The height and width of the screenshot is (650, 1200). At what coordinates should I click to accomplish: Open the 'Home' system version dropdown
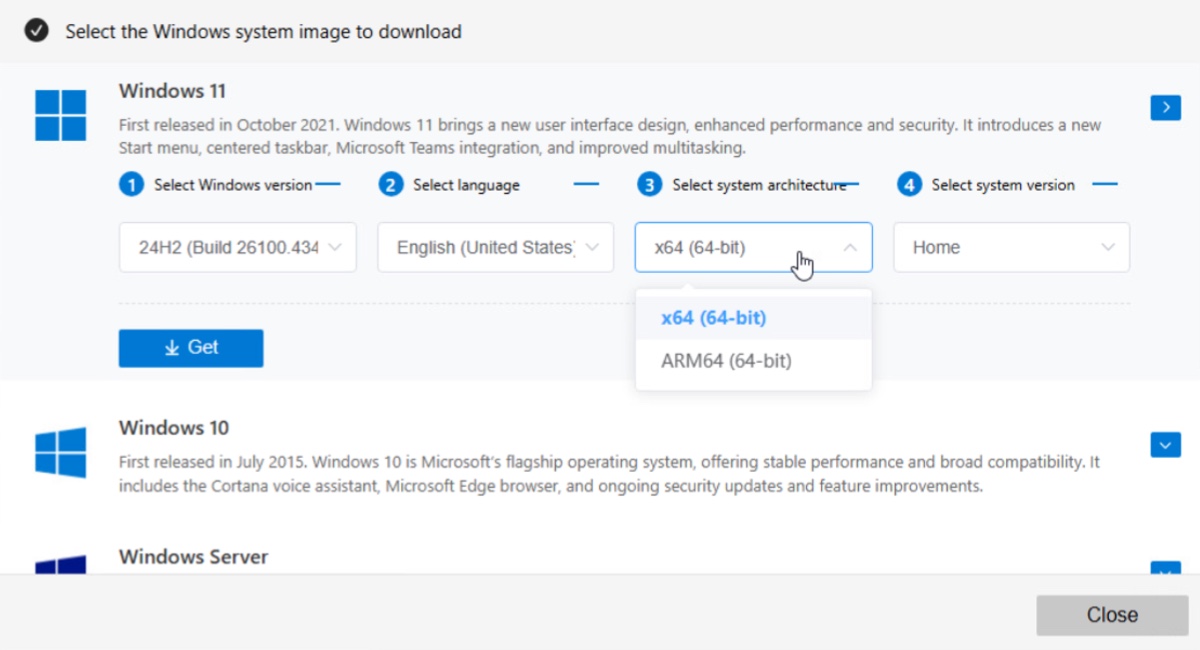click(1010, 247)
